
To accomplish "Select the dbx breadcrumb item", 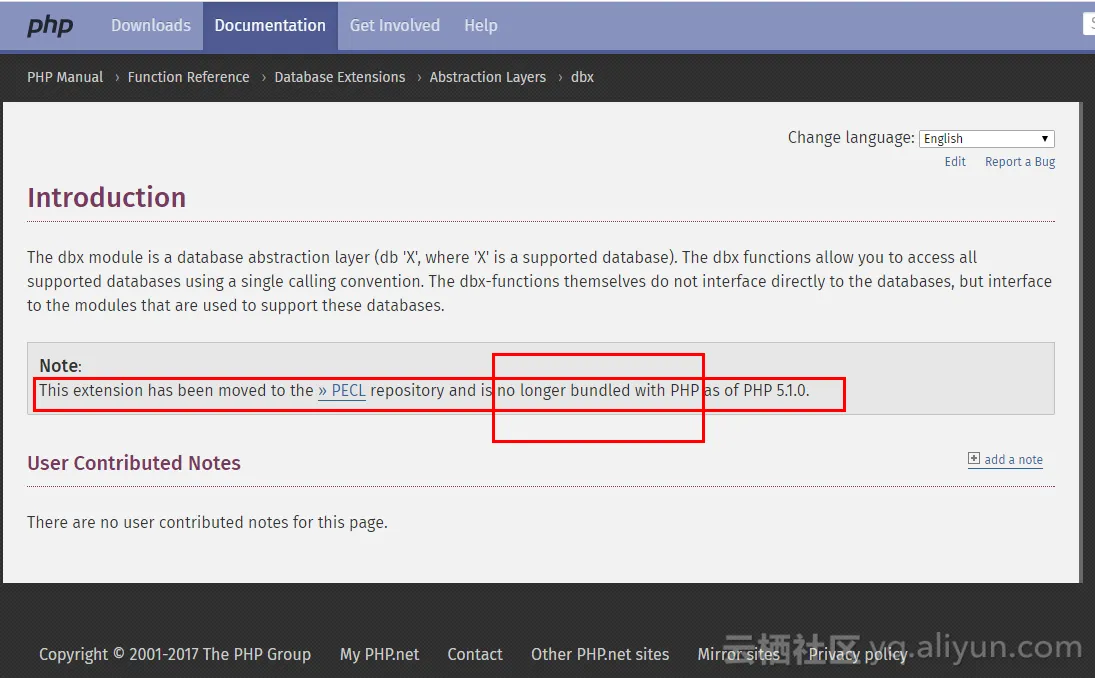I will pyautogui.click(x=582, y=77).
